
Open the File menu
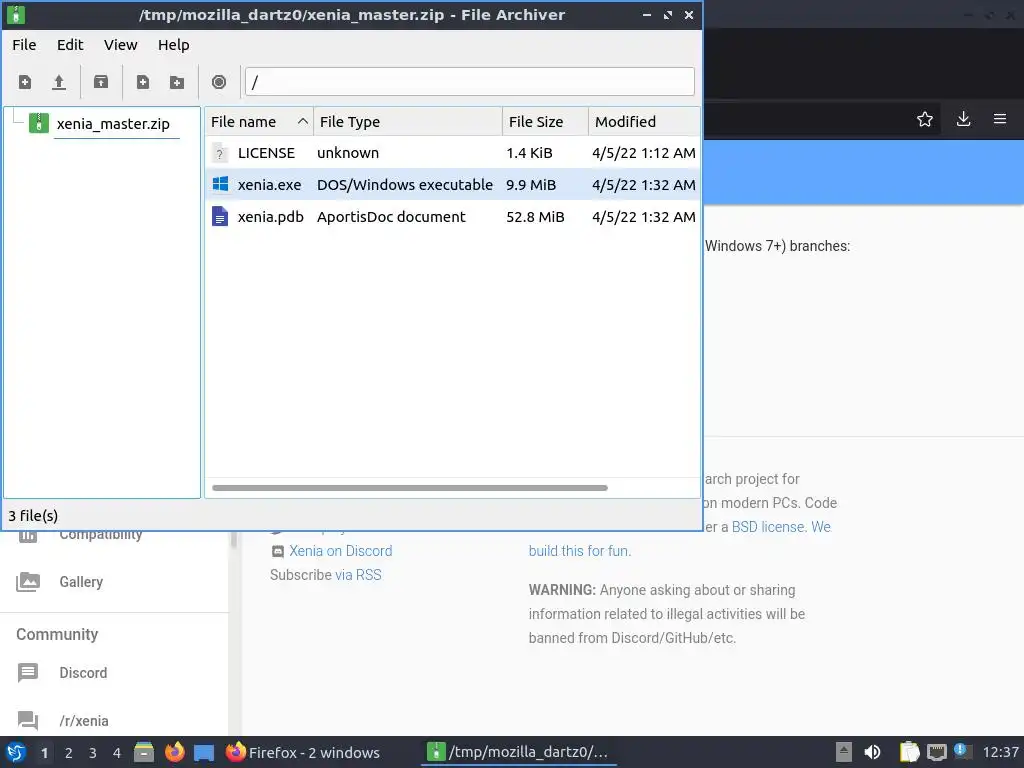point(24,45)
